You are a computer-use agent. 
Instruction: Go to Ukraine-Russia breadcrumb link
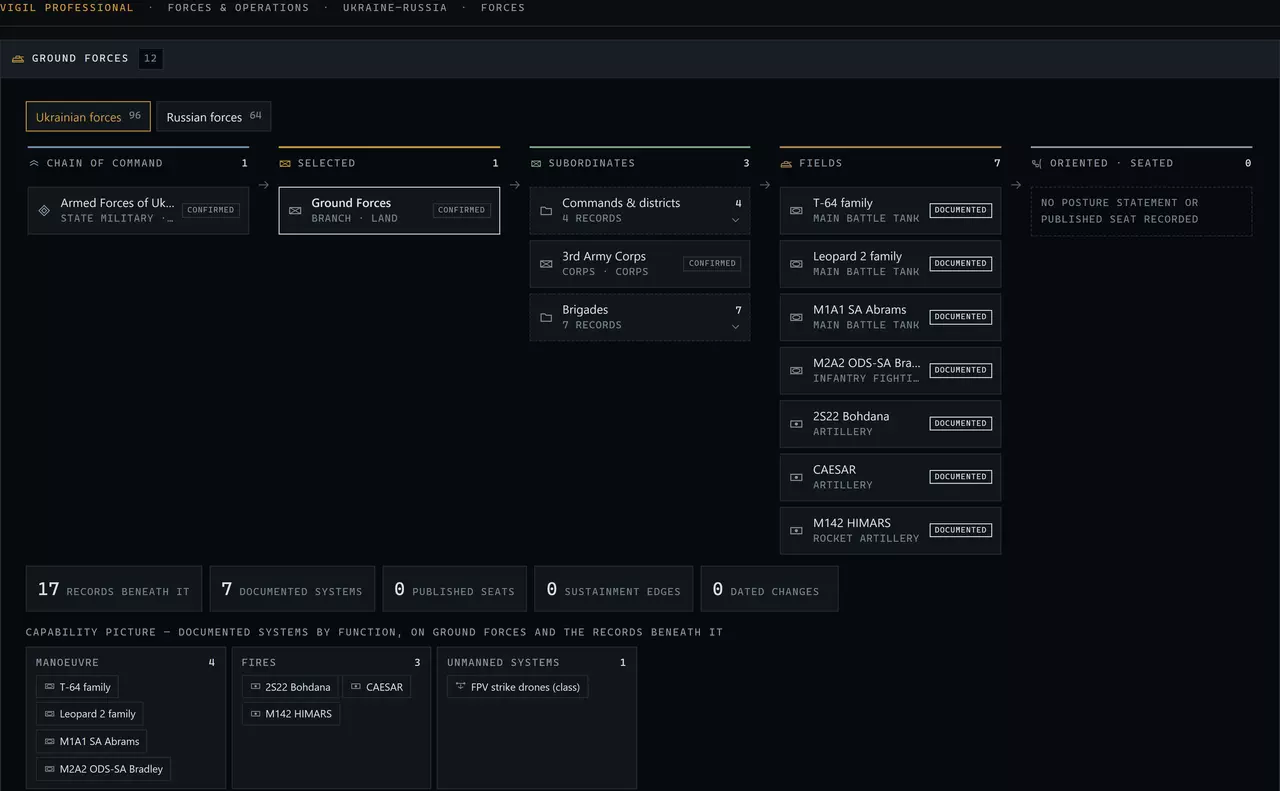(395, 8)
